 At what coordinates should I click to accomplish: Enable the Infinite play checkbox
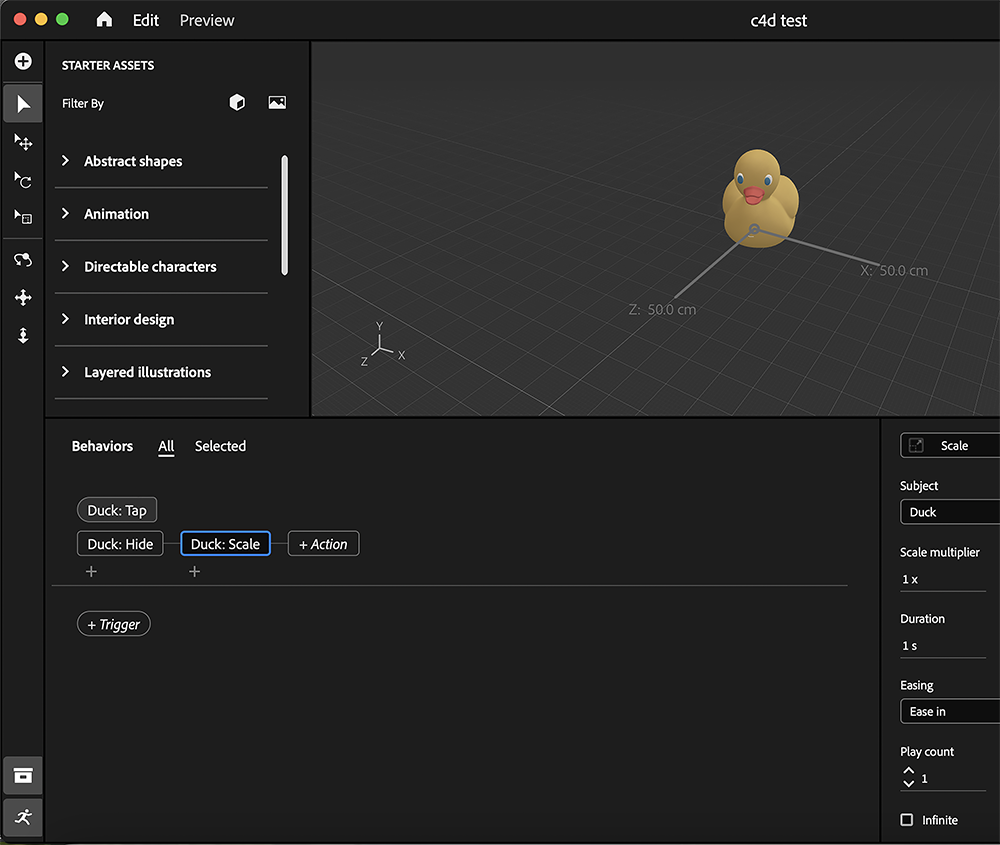click(906, 819)
